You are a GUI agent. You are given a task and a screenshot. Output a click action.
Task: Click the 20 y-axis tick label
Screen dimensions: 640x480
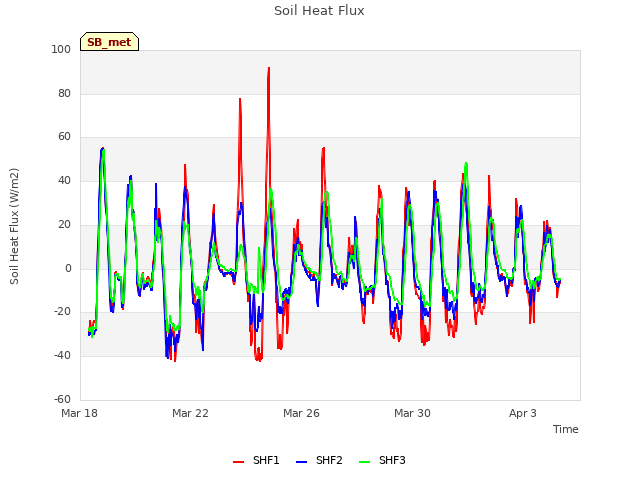tap(64, 224)
